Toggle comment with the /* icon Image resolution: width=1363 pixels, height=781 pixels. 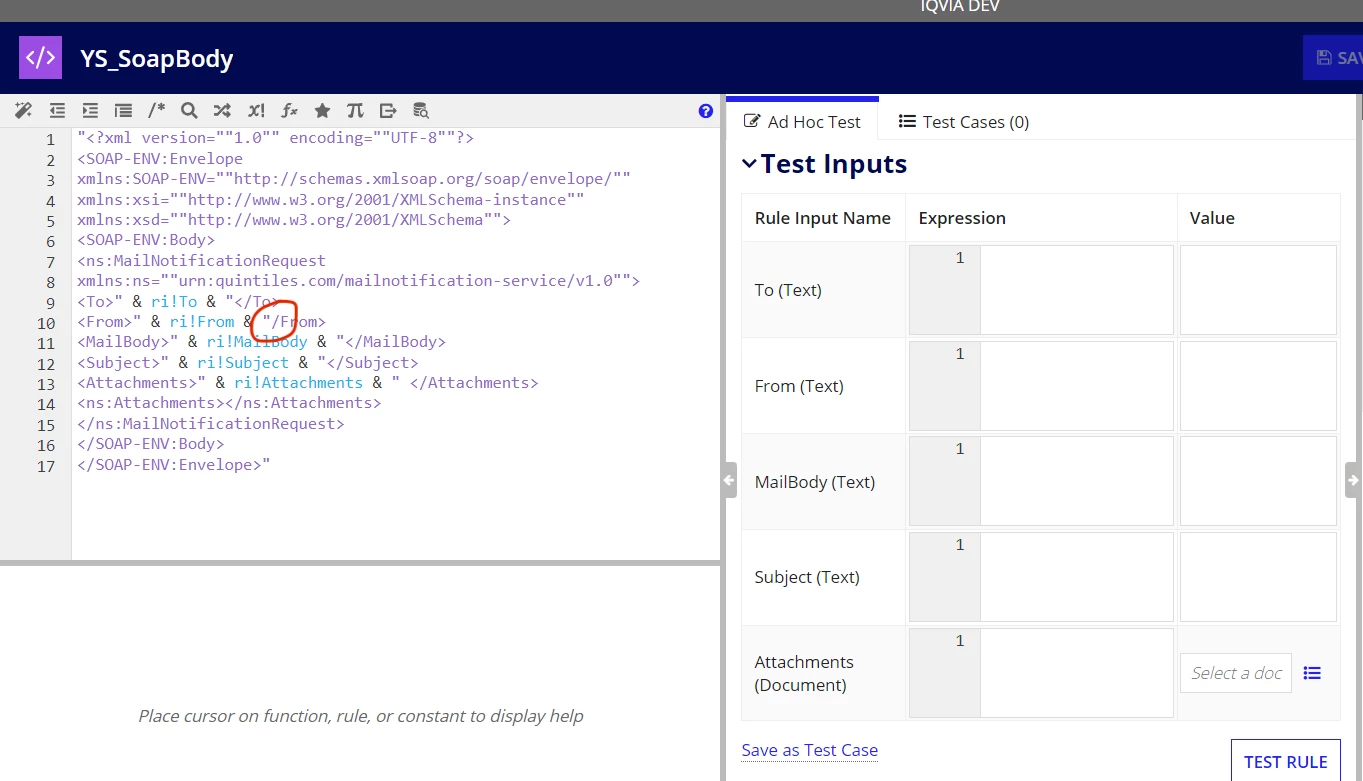pyautogui.click(x=157, y=111)
